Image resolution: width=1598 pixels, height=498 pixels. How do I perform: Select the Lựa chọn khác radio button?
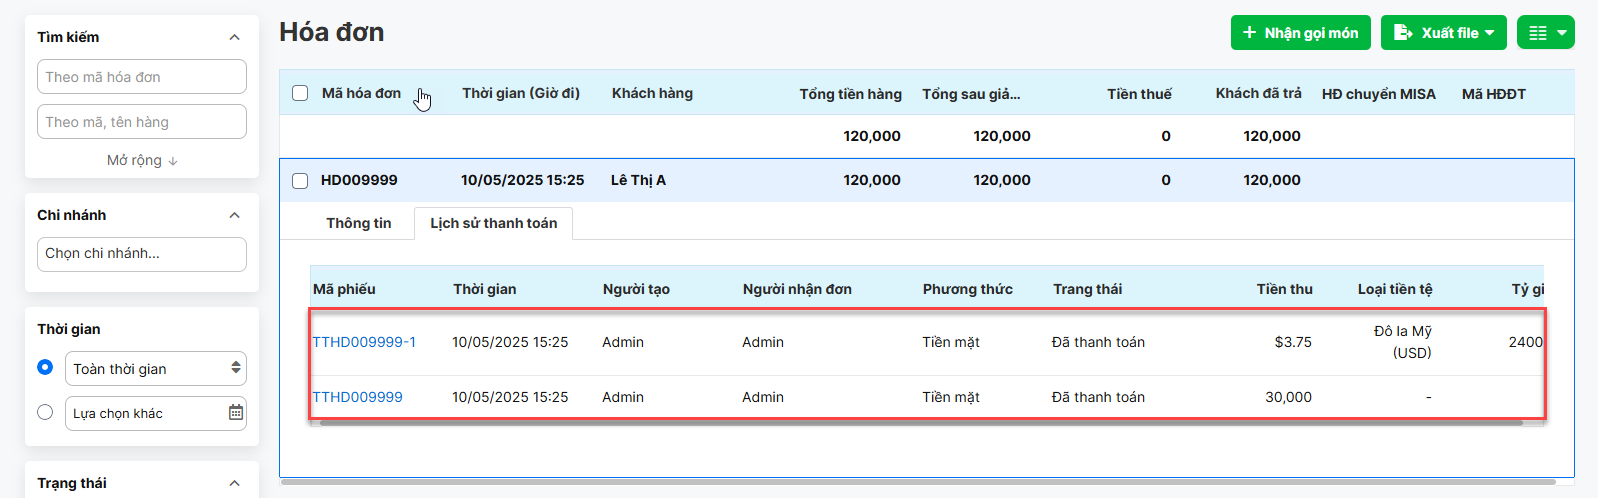click(45, 412)
